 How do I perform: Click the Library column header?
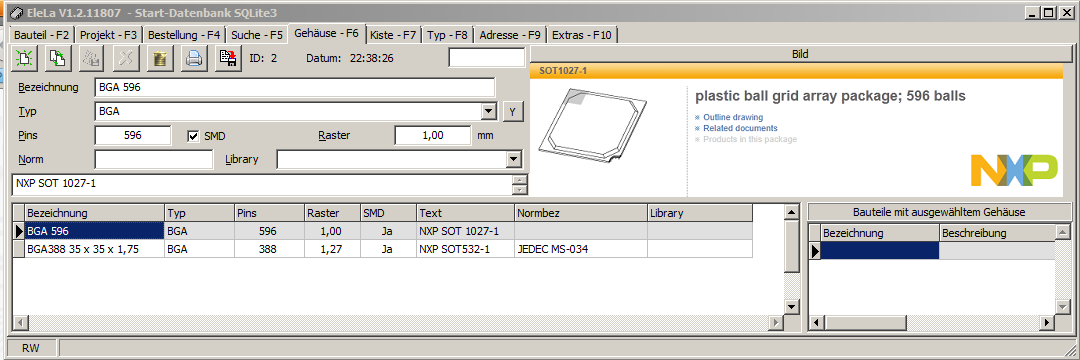pyautogui.click(x=699, y=213)
